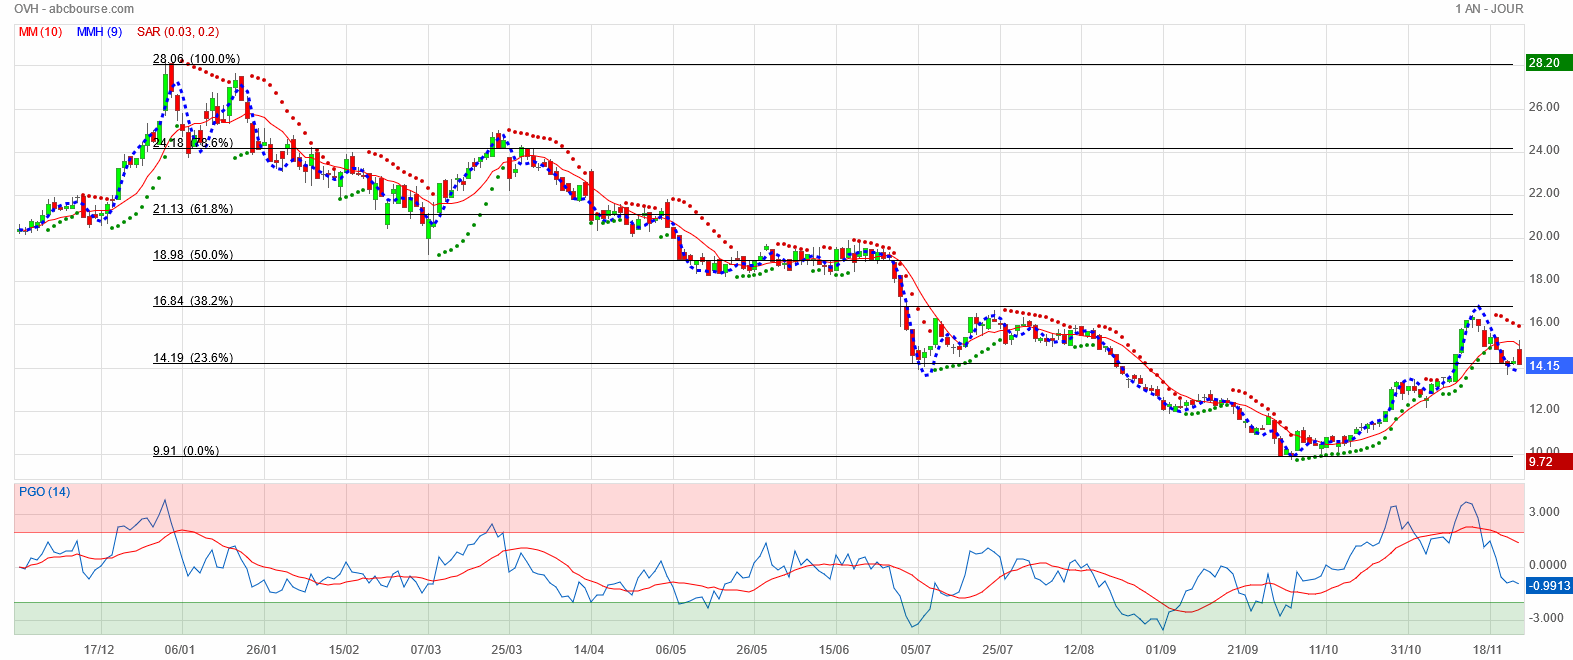The height and width of the screenshot is (660, 1573).
Task: Click the 26/01 date on time axis
Action: (x=261, y=649)
